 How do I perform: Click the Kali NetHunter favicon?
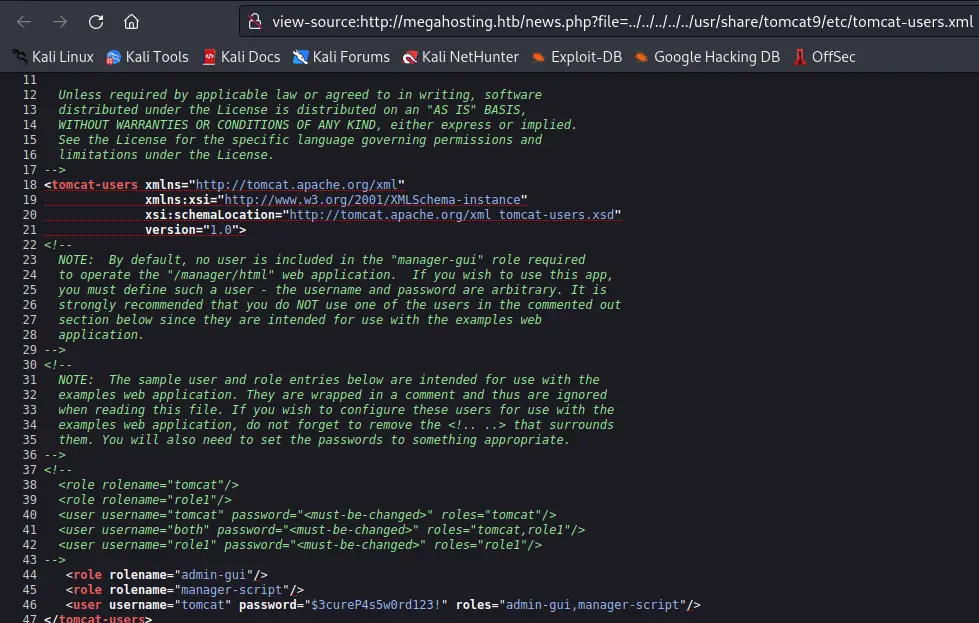[410, 57]
